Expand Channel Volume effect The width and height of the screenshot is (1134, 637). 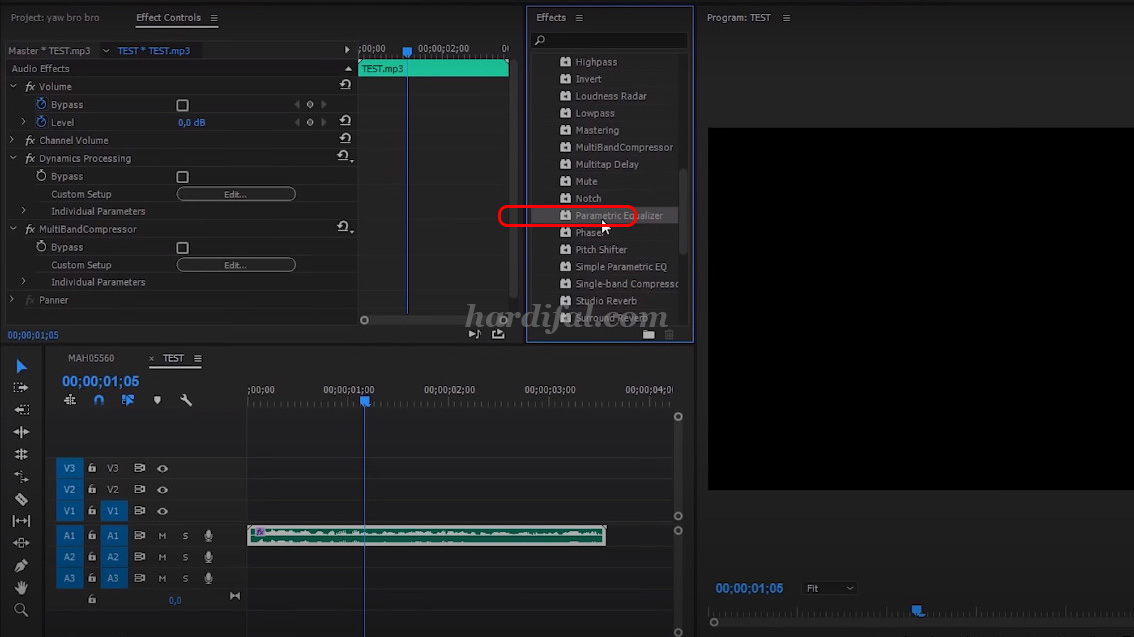(x=12, y=140)
